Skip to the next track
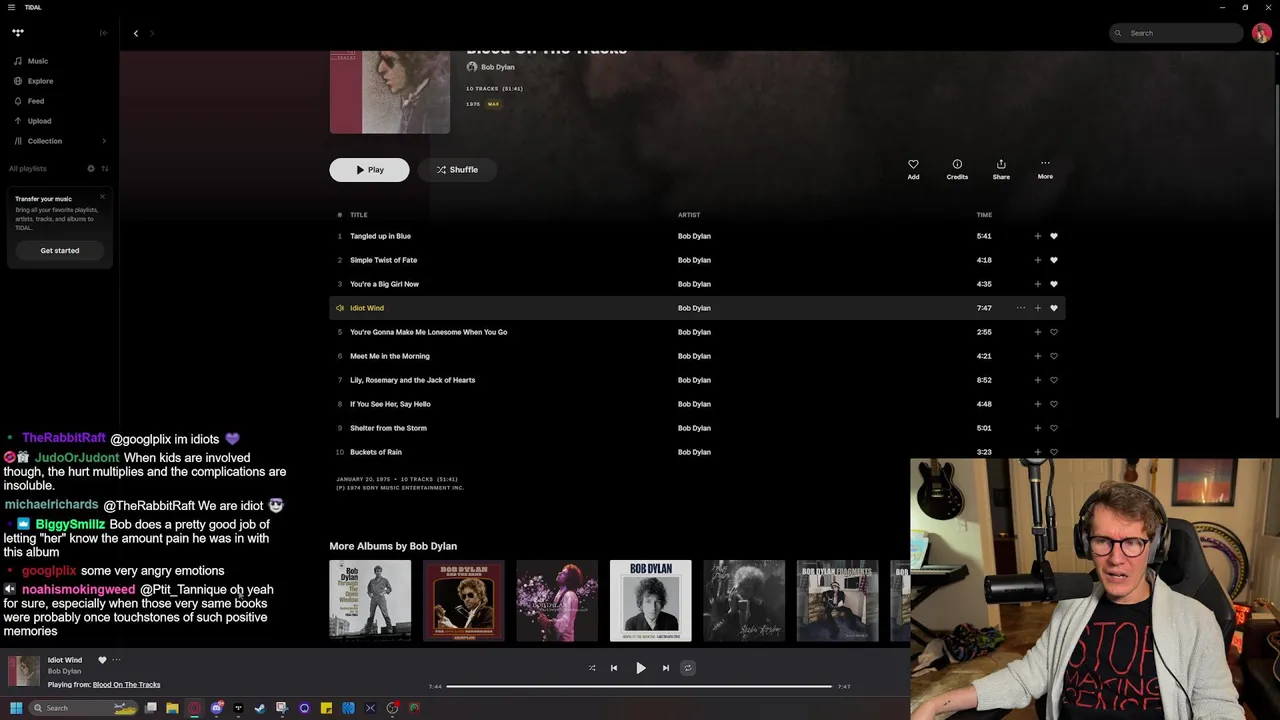This screenshot has height=720, width=1280. point(666,668)
